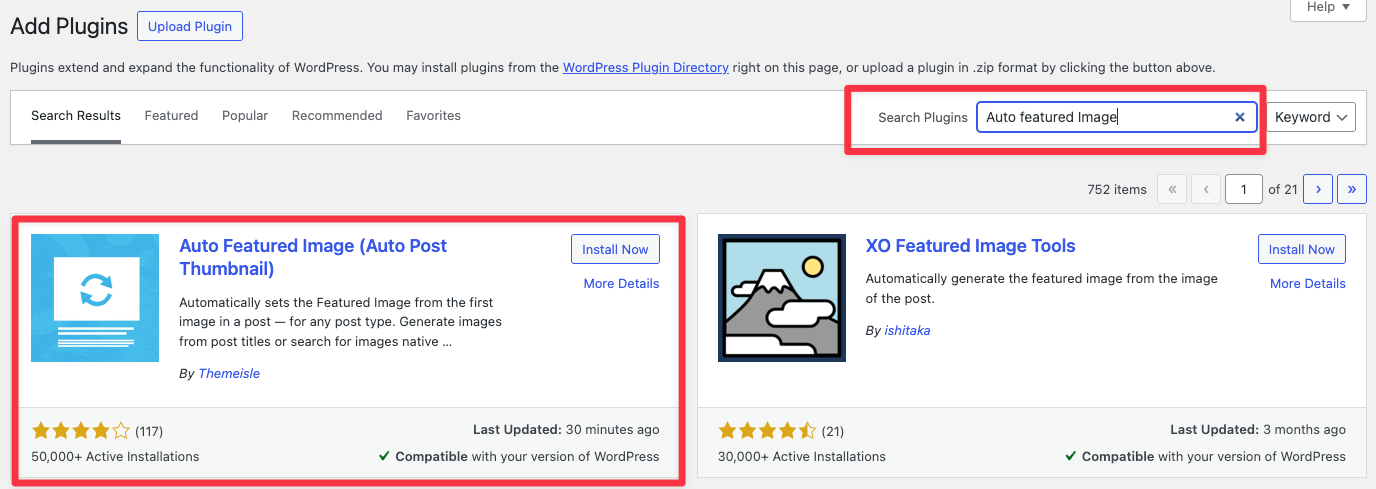The image size is (1376, 489).
Task: Click the current page number field
Action: tap(1243, 189)
